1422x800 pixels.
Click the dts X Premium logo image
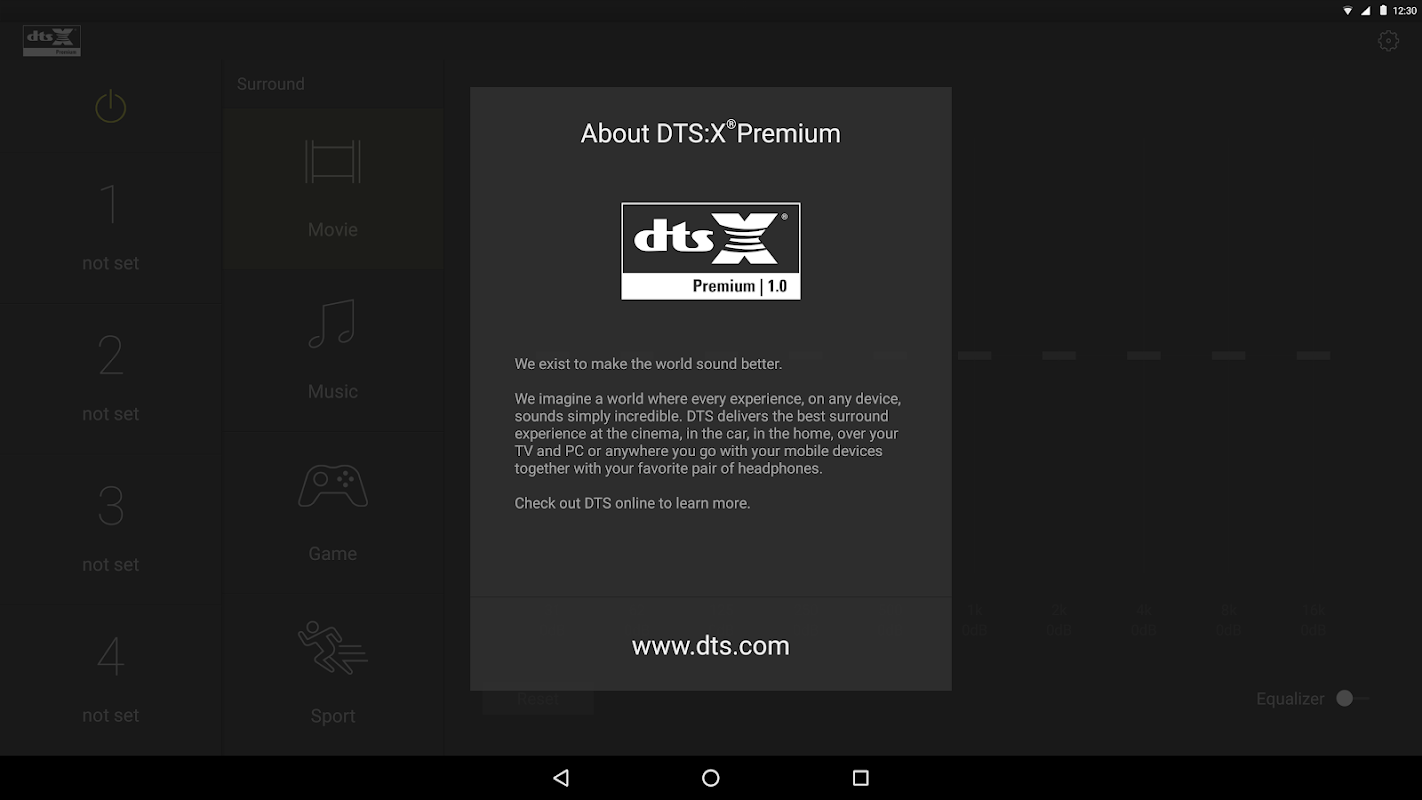[x=711, y=251]
